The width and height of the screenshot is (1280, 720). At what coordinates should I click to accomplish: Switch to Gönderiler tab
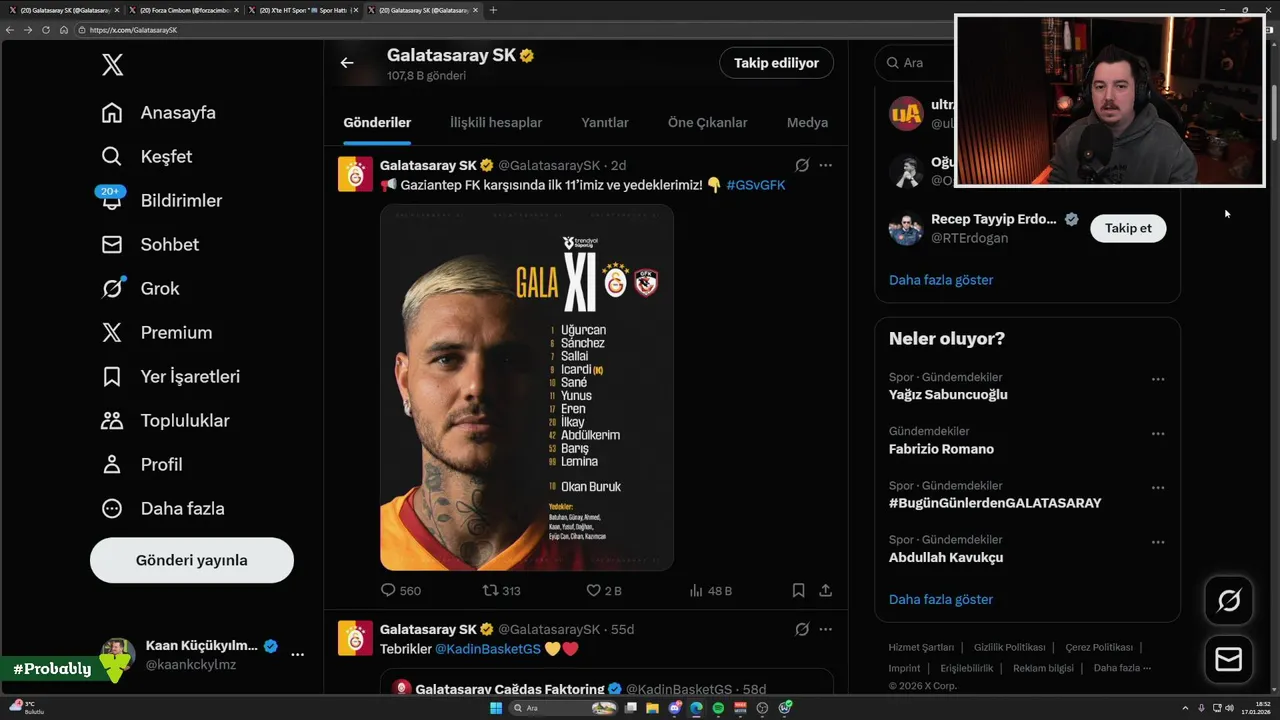[377, 123]
